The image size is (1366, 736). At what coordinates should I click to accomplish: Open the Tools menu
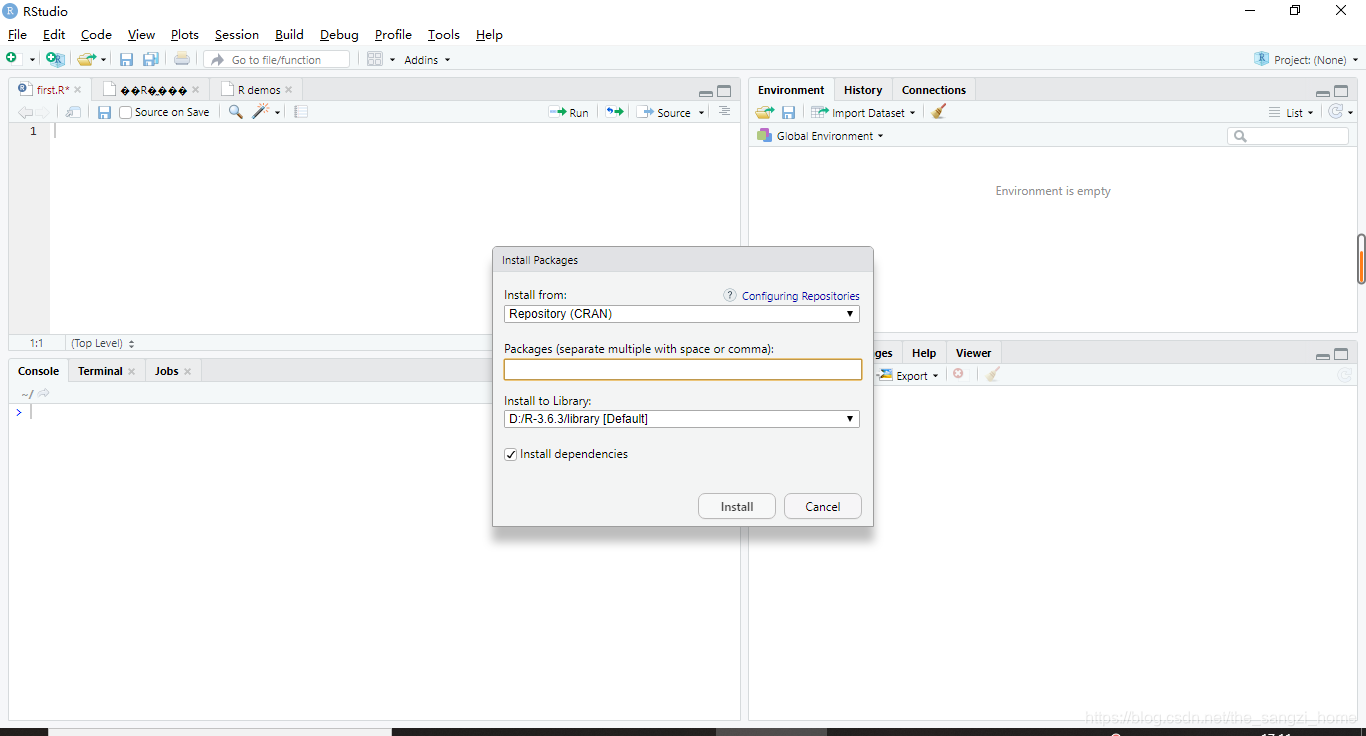point(444,34)
